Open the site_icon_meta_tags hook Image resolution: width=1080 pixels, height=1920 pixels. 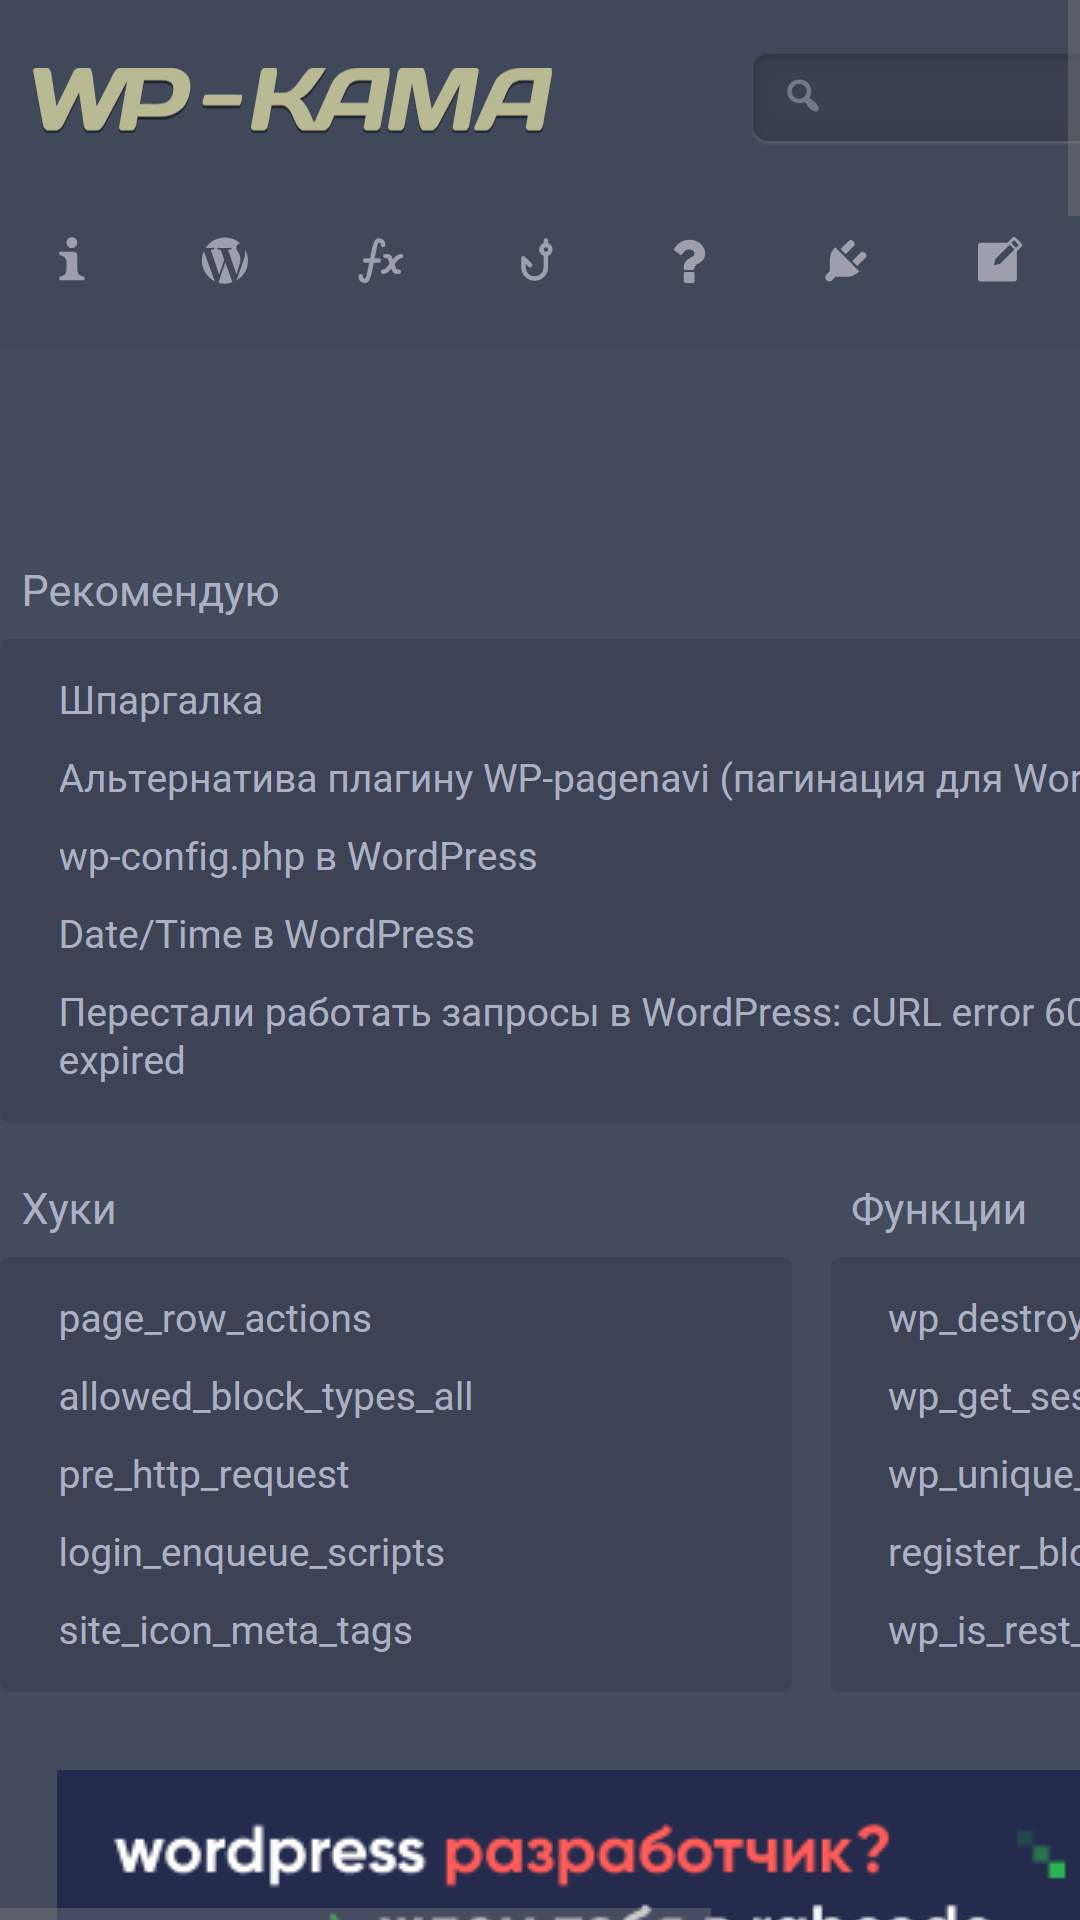pos(236,1631)
